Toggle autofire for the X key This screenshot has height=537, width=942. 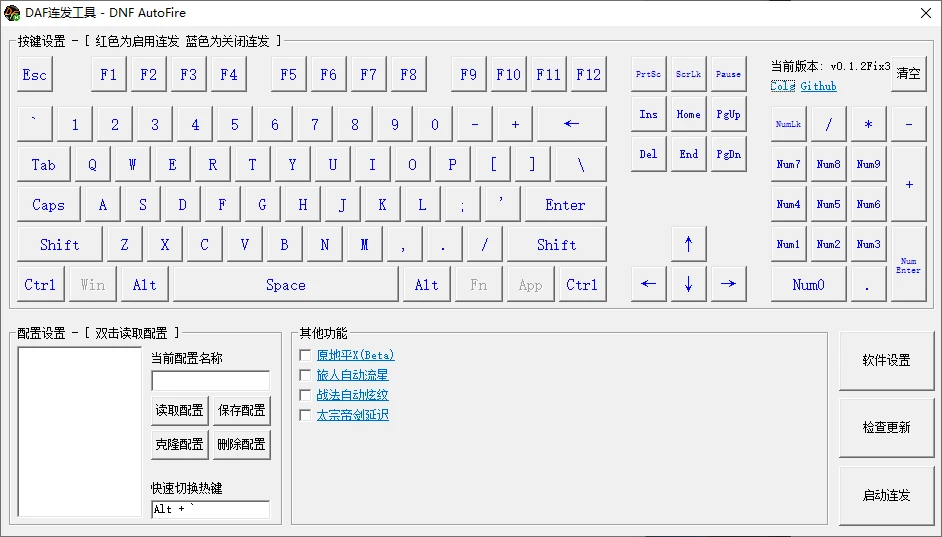pos(165,244)
